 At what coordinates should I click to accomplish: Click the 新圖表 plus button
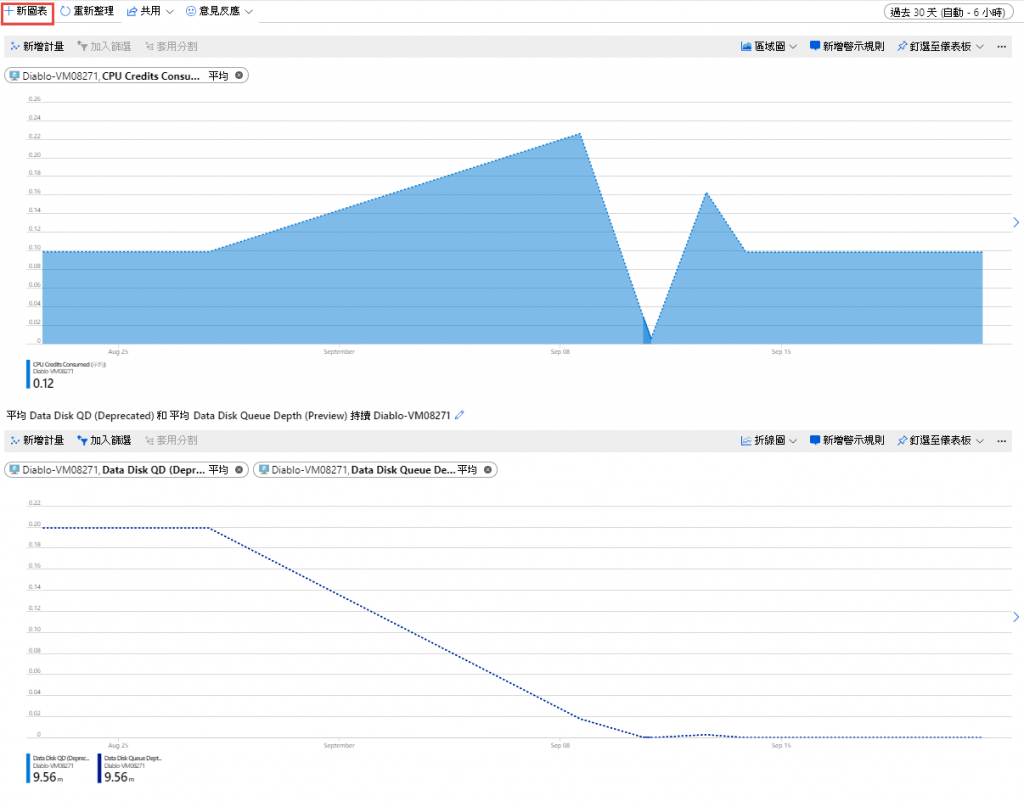[x=27, y=12]
